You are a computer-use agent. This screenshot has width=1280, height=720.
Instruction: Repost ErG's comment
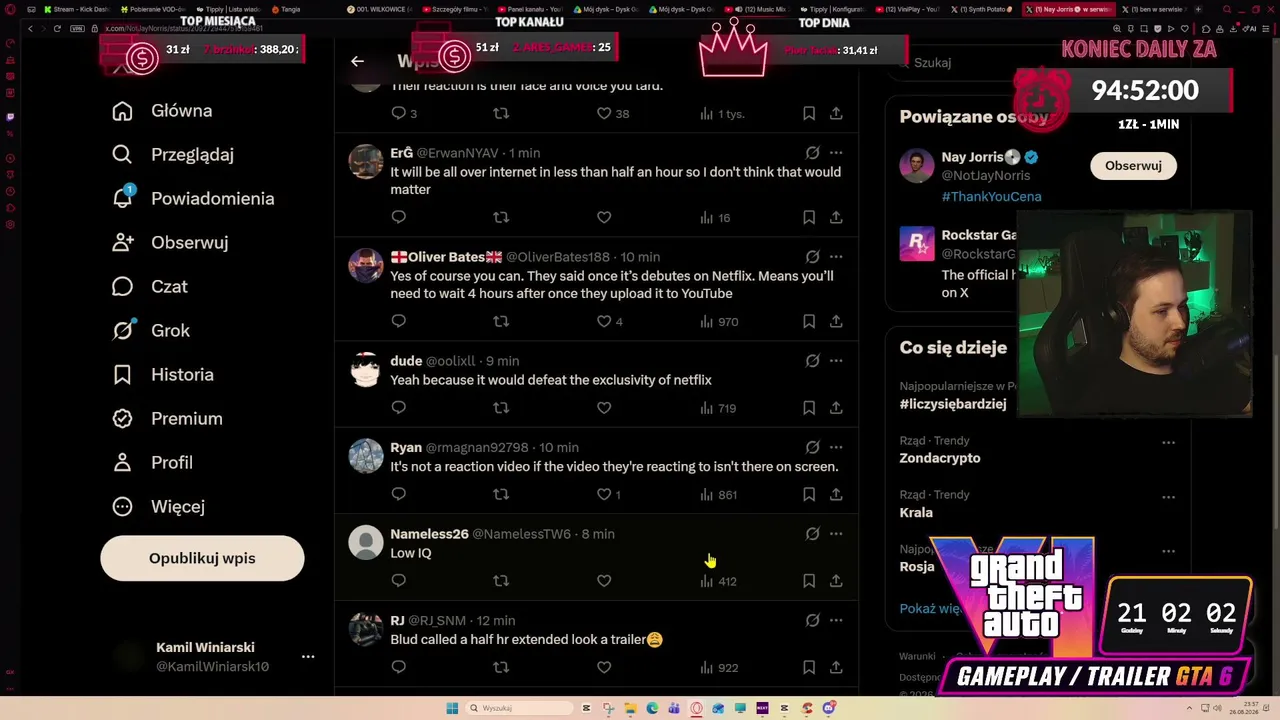pos(501,217)
